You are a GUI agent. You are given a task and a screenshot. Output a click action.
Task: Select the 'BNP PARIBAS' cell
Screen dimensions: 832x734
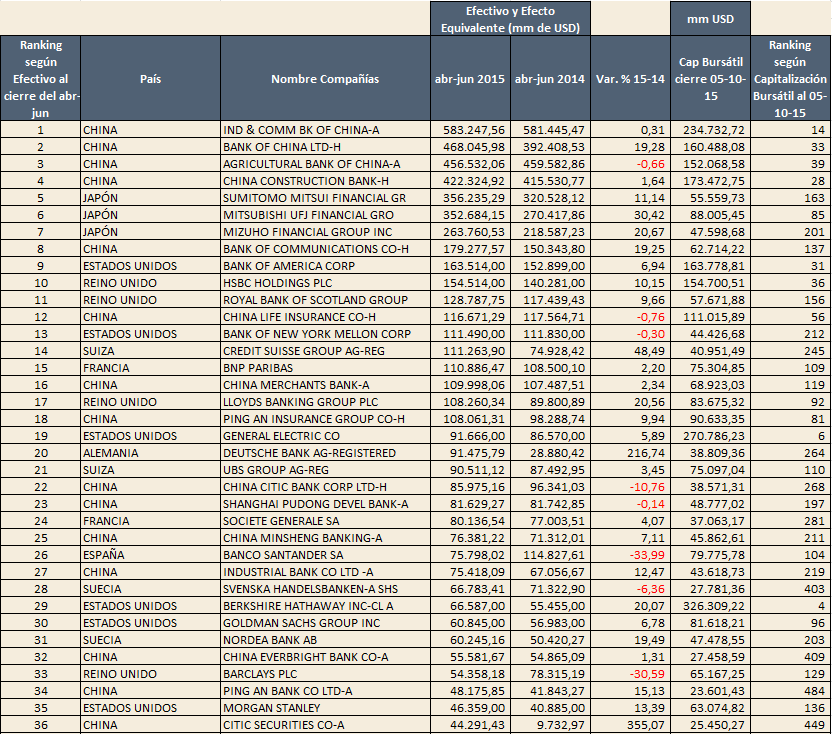325,368
